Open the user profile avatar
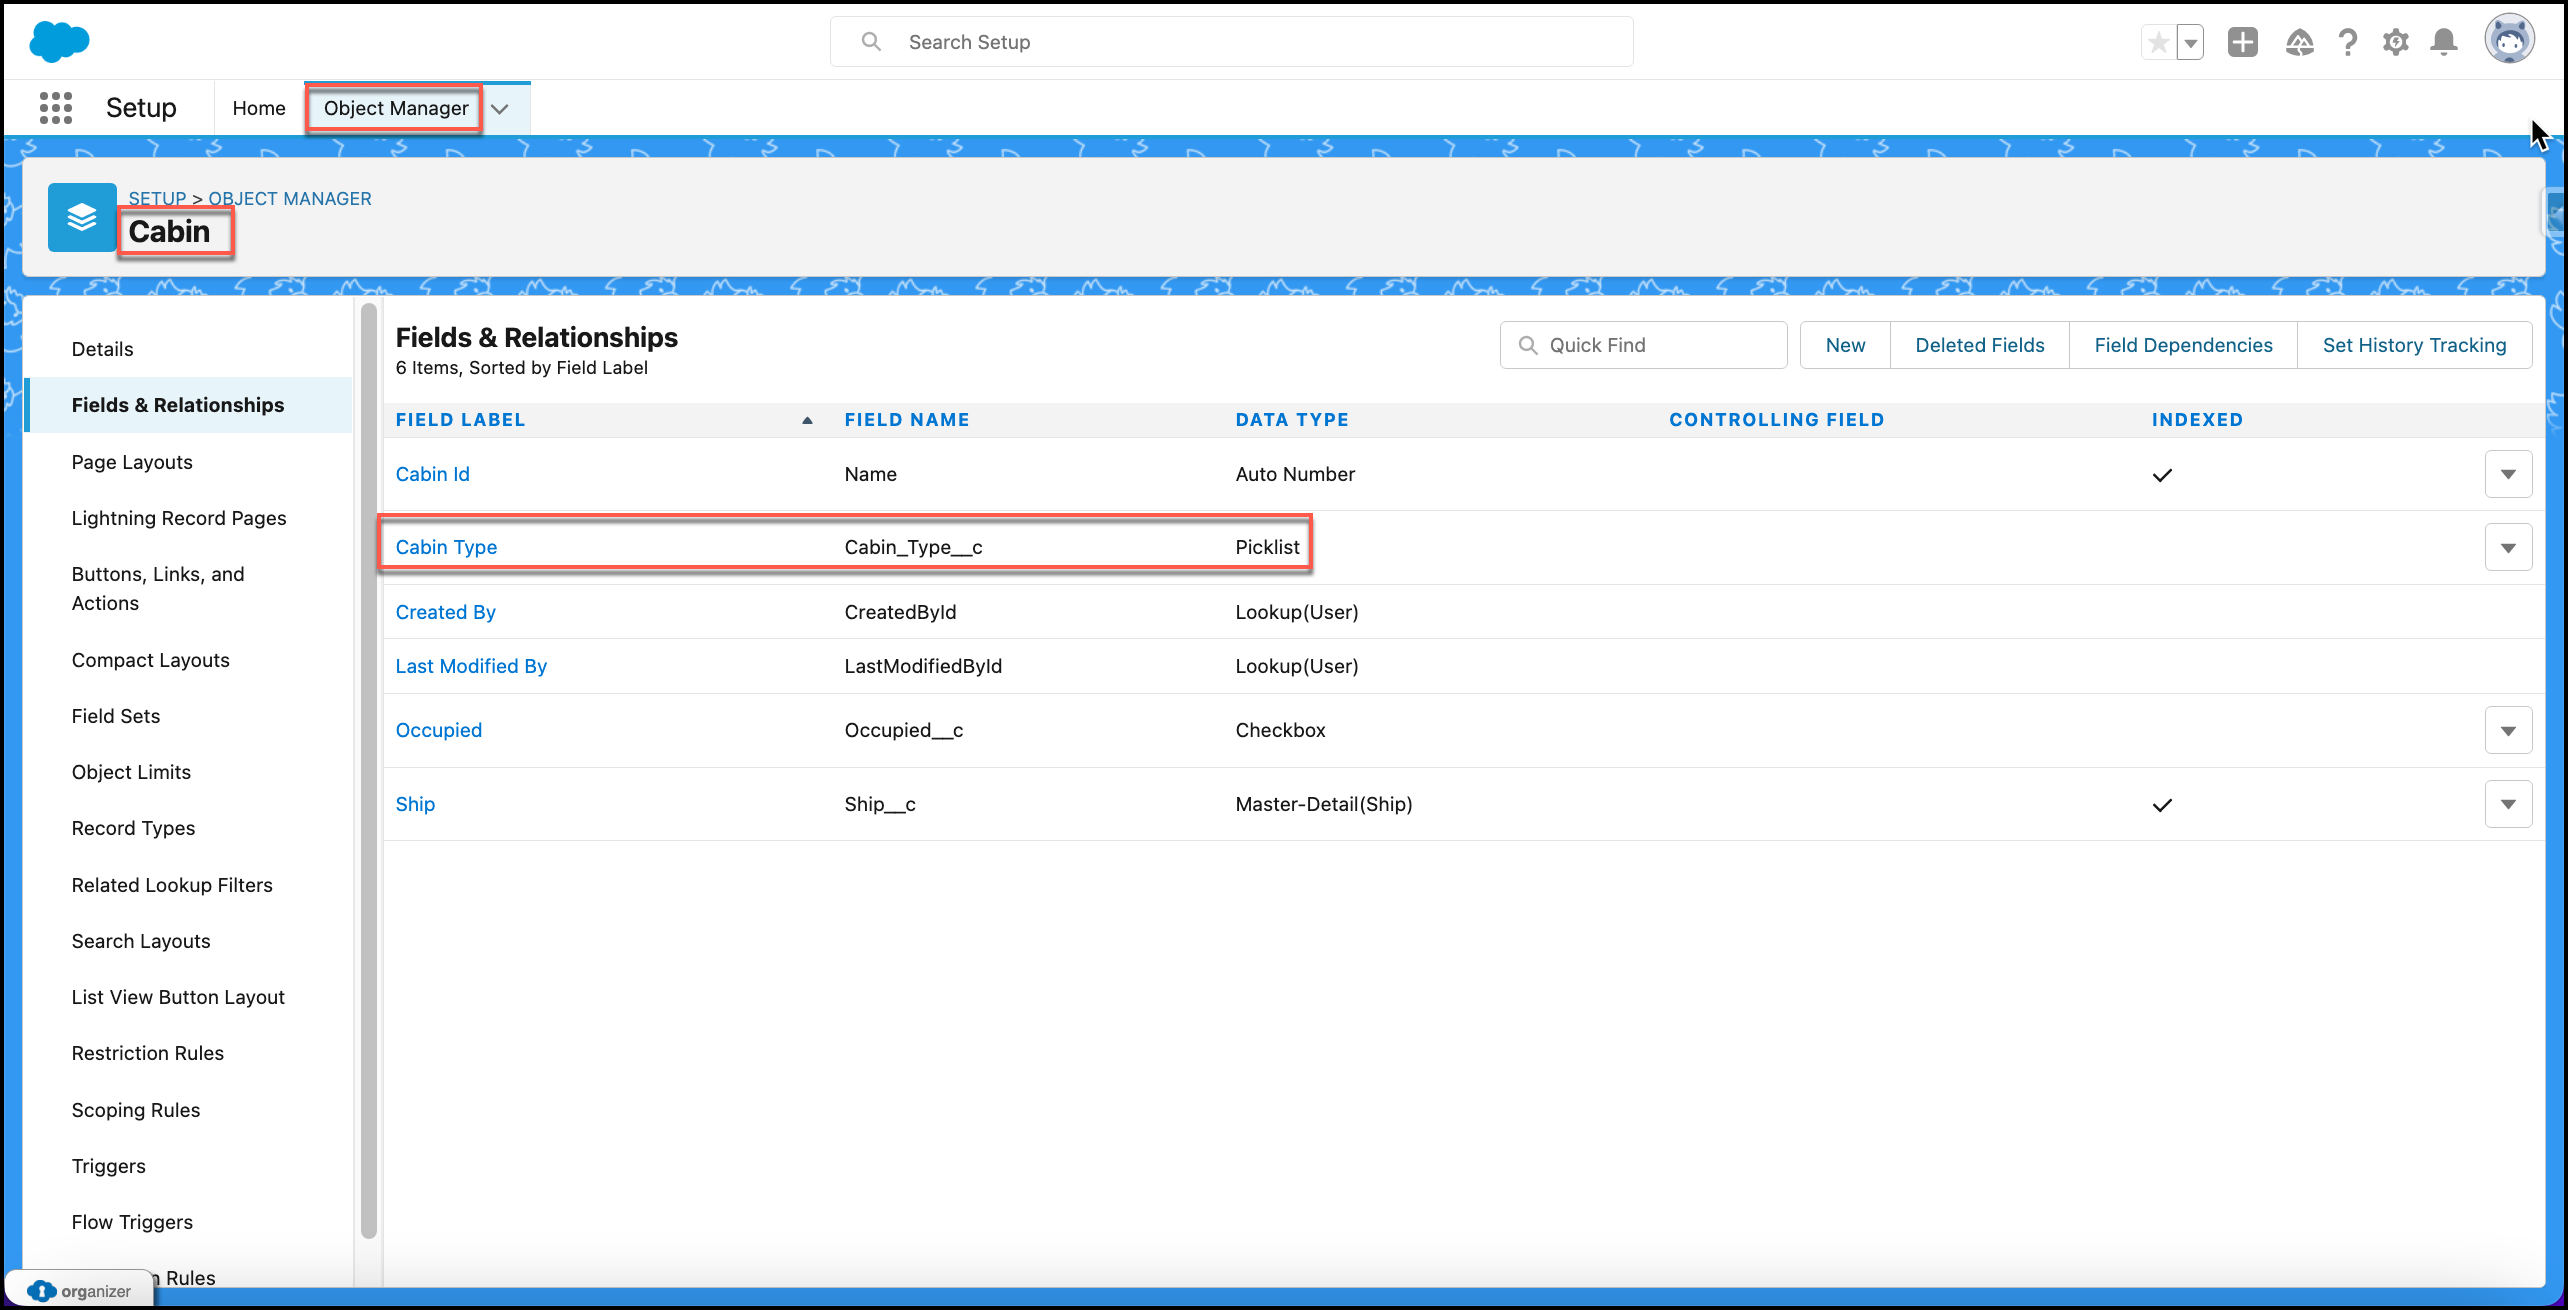The image size is (2568, 1310). point(2509,40)
